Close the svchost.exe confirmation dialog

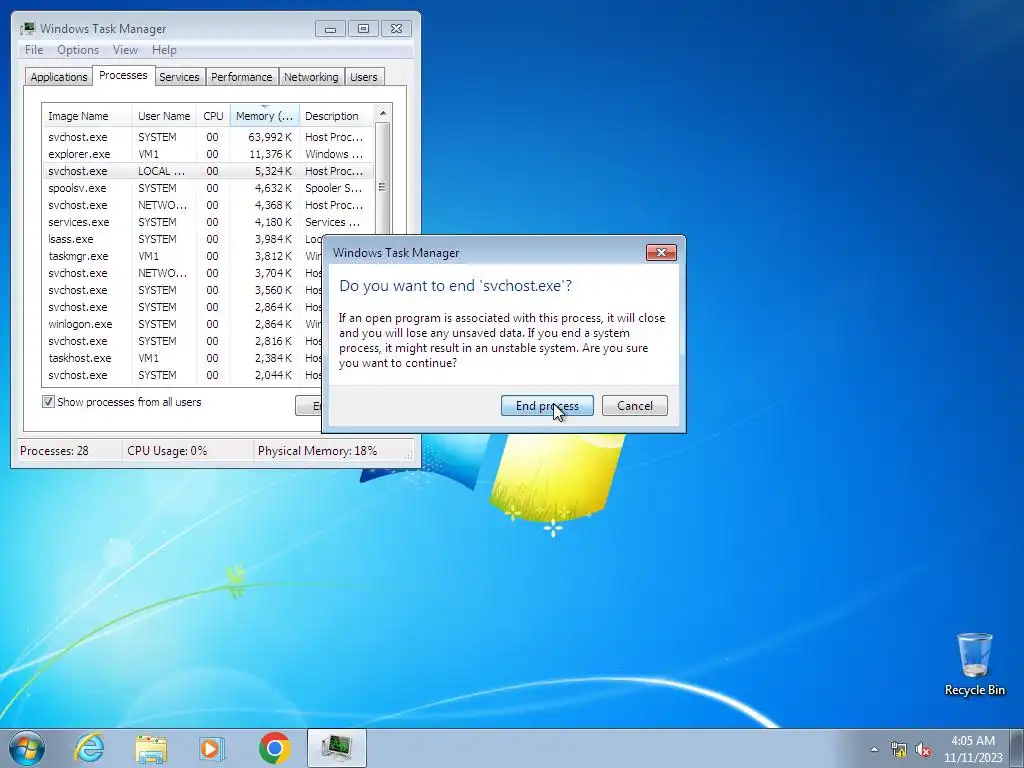click(661, 253)
